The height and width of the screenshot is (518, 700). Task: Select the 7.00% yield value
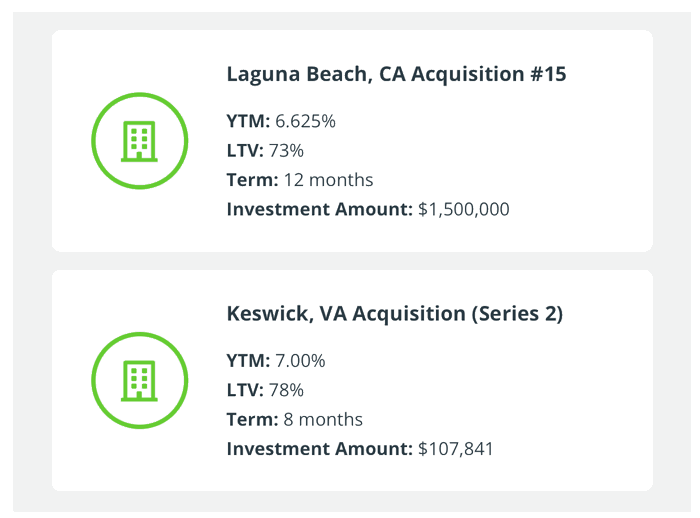pos(300,361)
